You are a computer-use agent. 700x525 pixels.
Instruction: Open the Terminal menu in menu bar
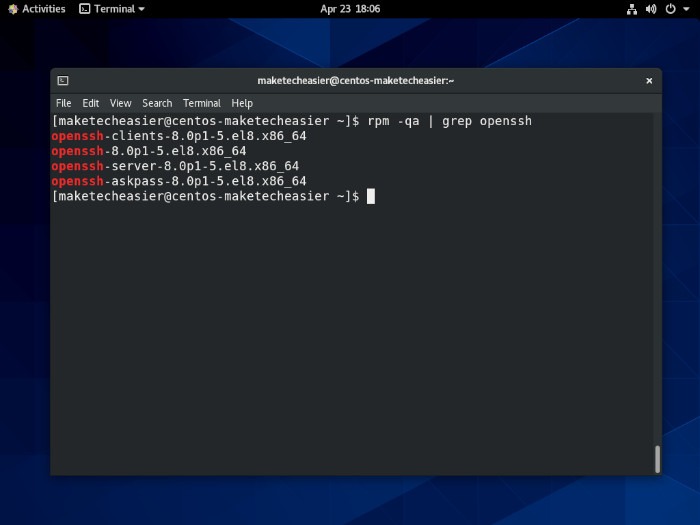pos(202,103)
